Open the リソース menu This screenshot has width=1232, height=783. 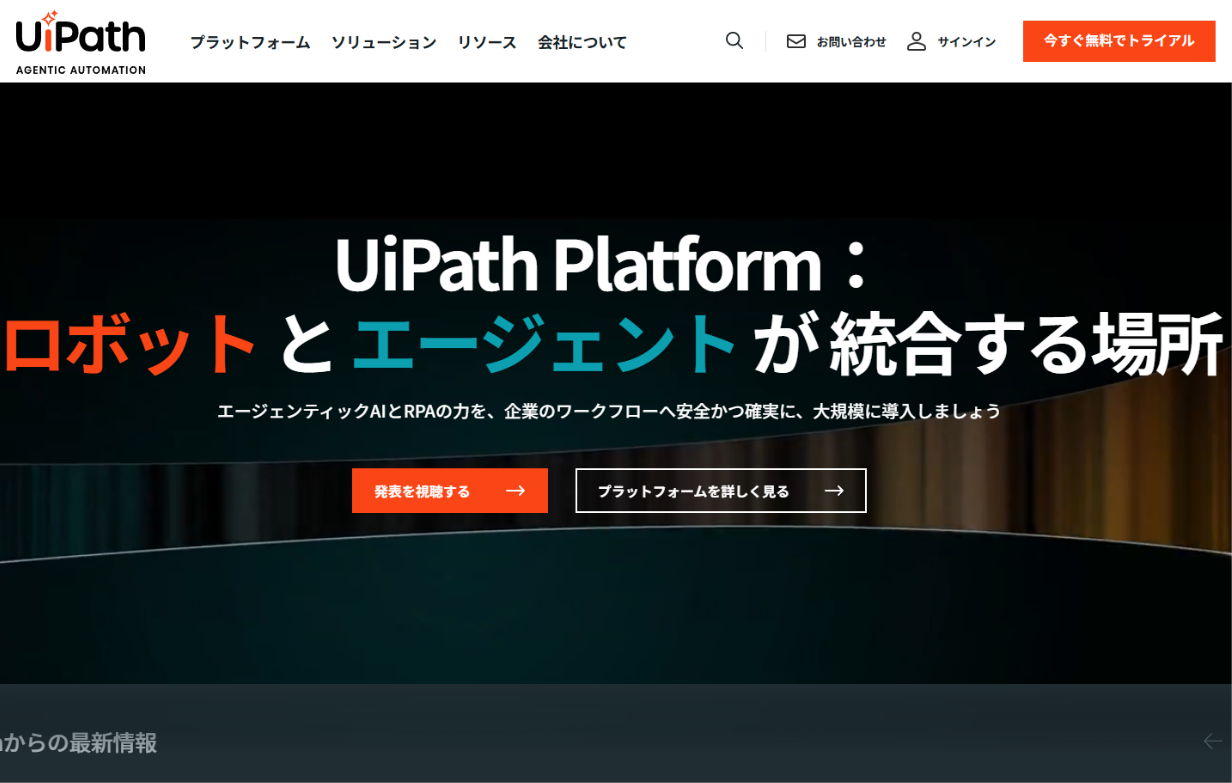487,42
